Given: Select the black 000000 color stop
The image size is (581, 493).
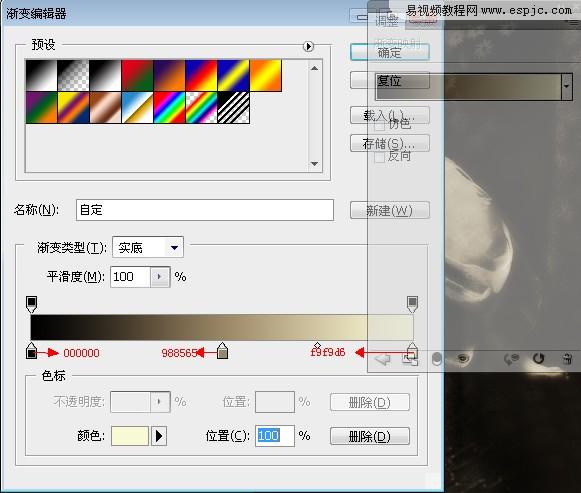Looking at the screenshot, I should pos(31,351).
